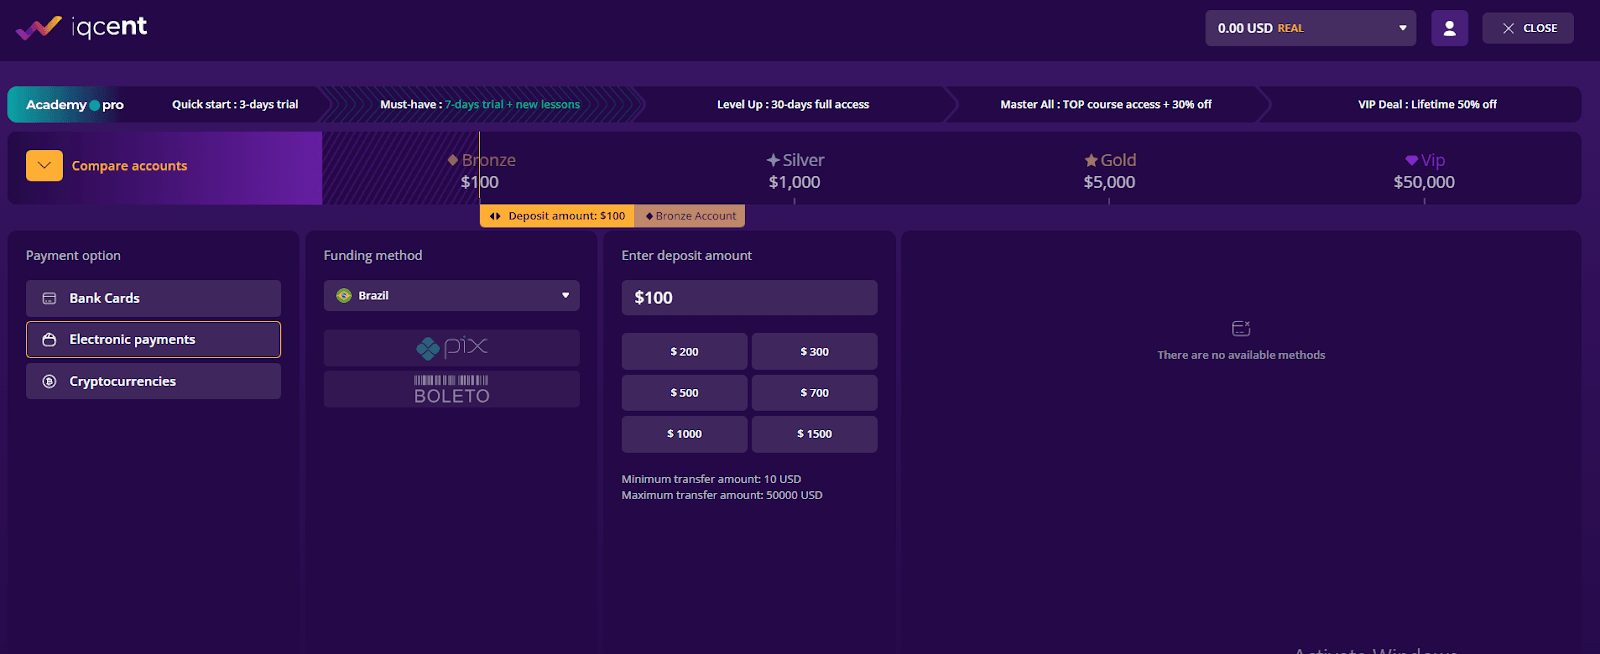1600x654 pixels.
Task: Select Master All TOP course access
Action: click(1106, 104)
